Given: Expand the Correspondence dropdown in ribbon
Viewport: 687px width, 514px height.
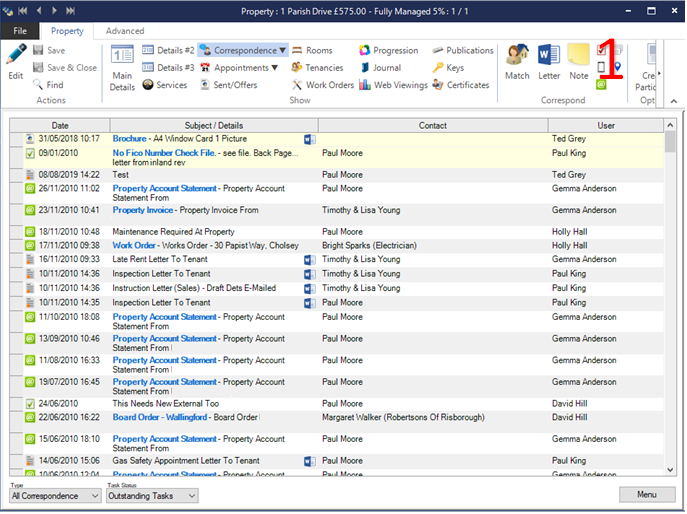Looking at the screenshot, I should (x=283, y=50).
